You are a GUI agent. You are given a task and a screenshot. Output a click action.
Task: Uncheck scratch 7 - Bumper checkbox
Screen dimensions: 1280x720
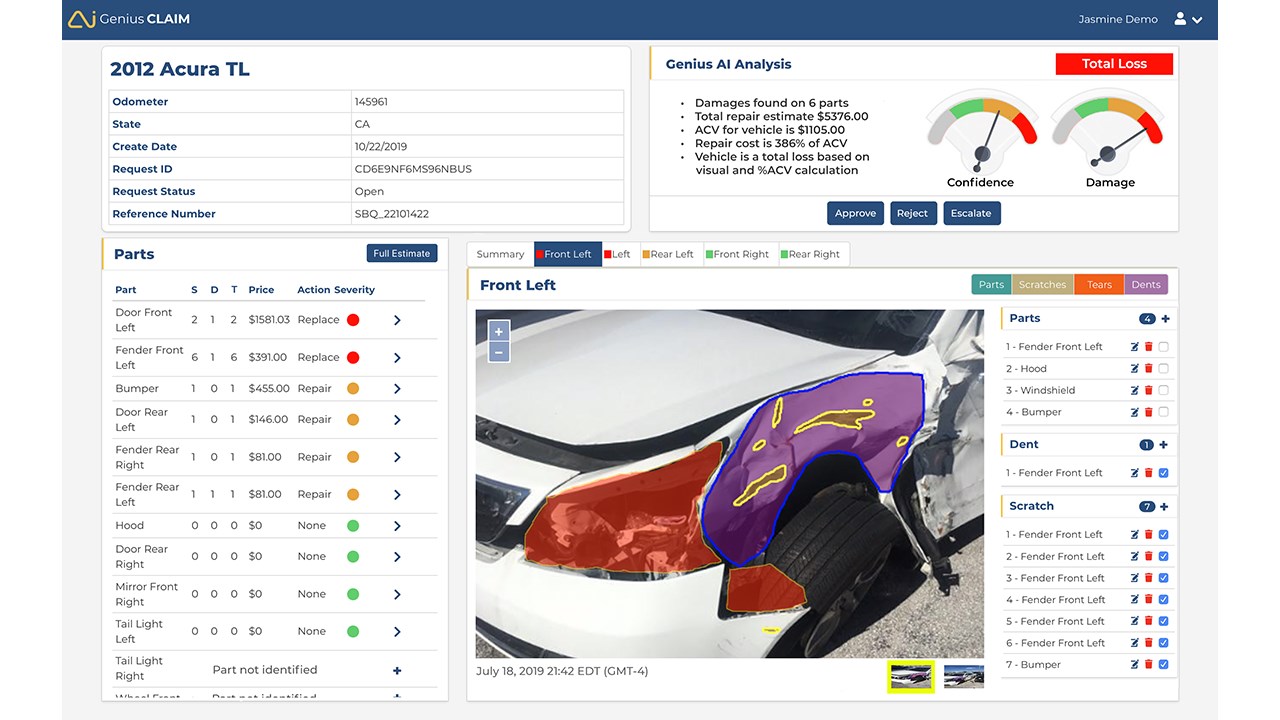(x=1163, y=665)
